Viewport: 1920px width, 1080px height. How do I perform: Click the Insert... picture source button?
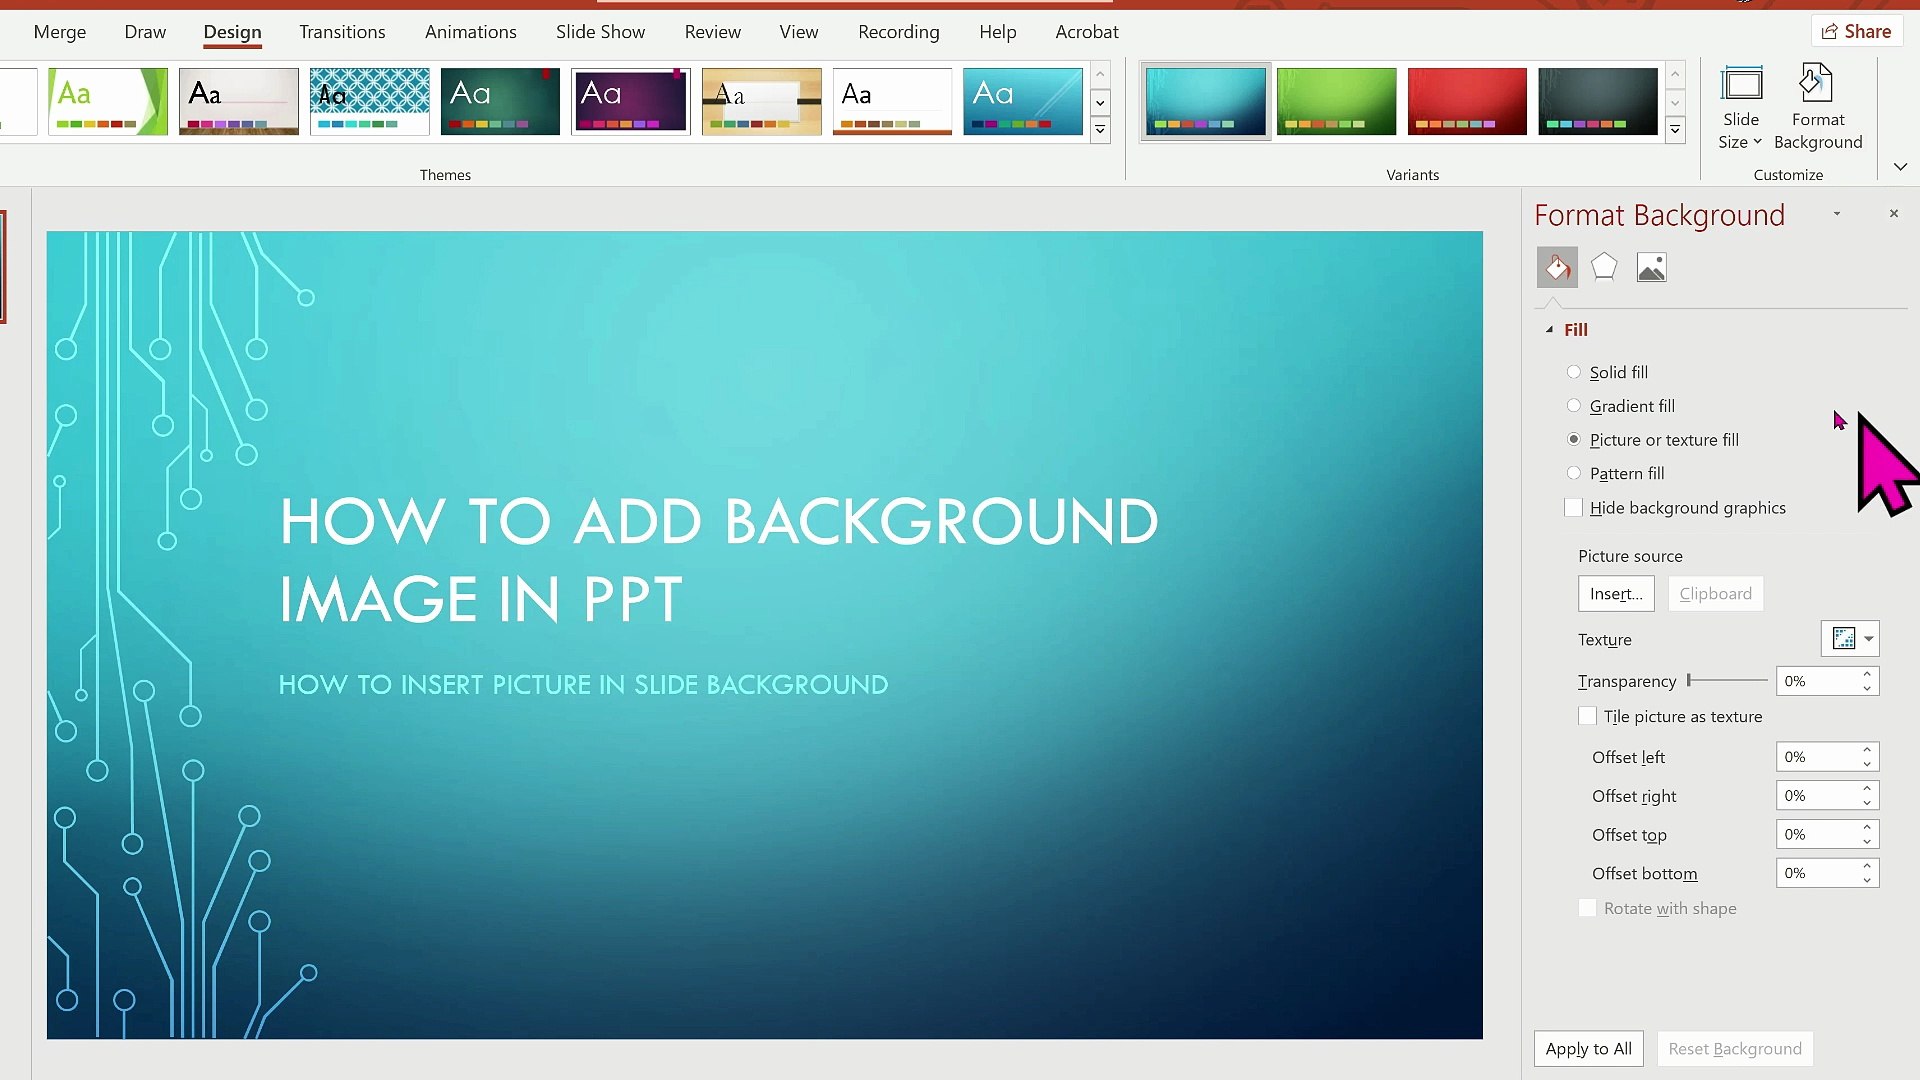(x=1616, y=594)
